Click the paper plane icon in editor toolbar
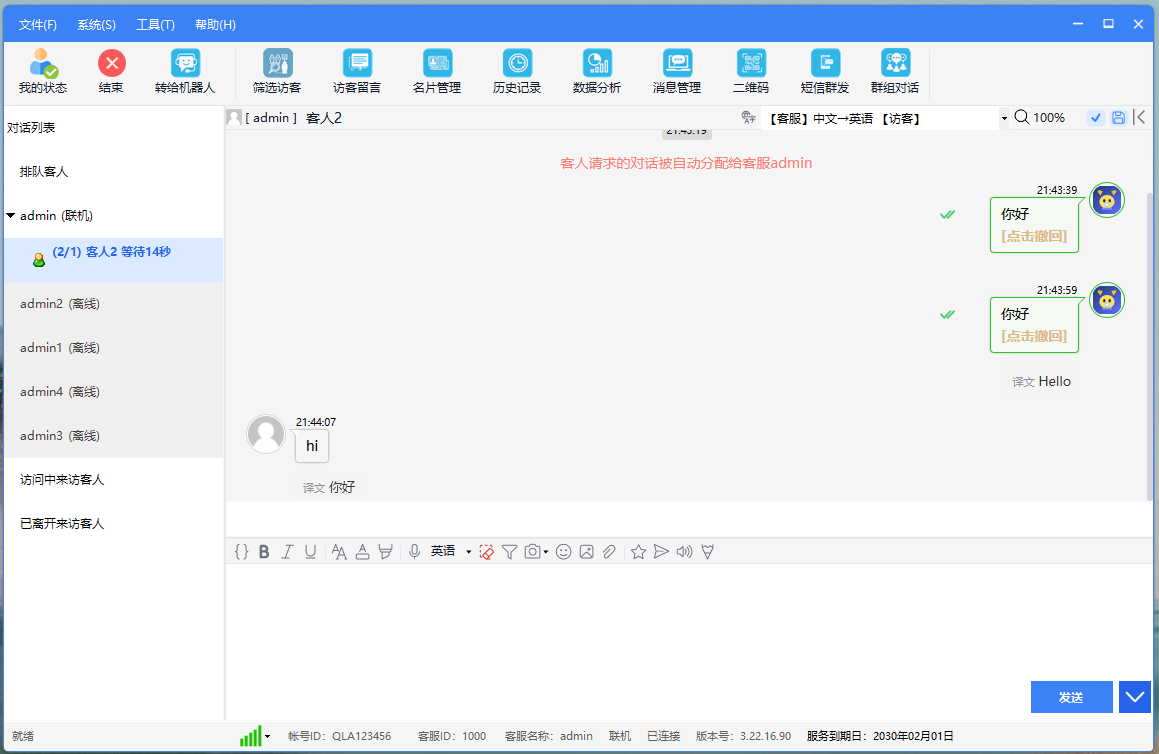Viewport: 1159px width, 754px height. [662, 551]
